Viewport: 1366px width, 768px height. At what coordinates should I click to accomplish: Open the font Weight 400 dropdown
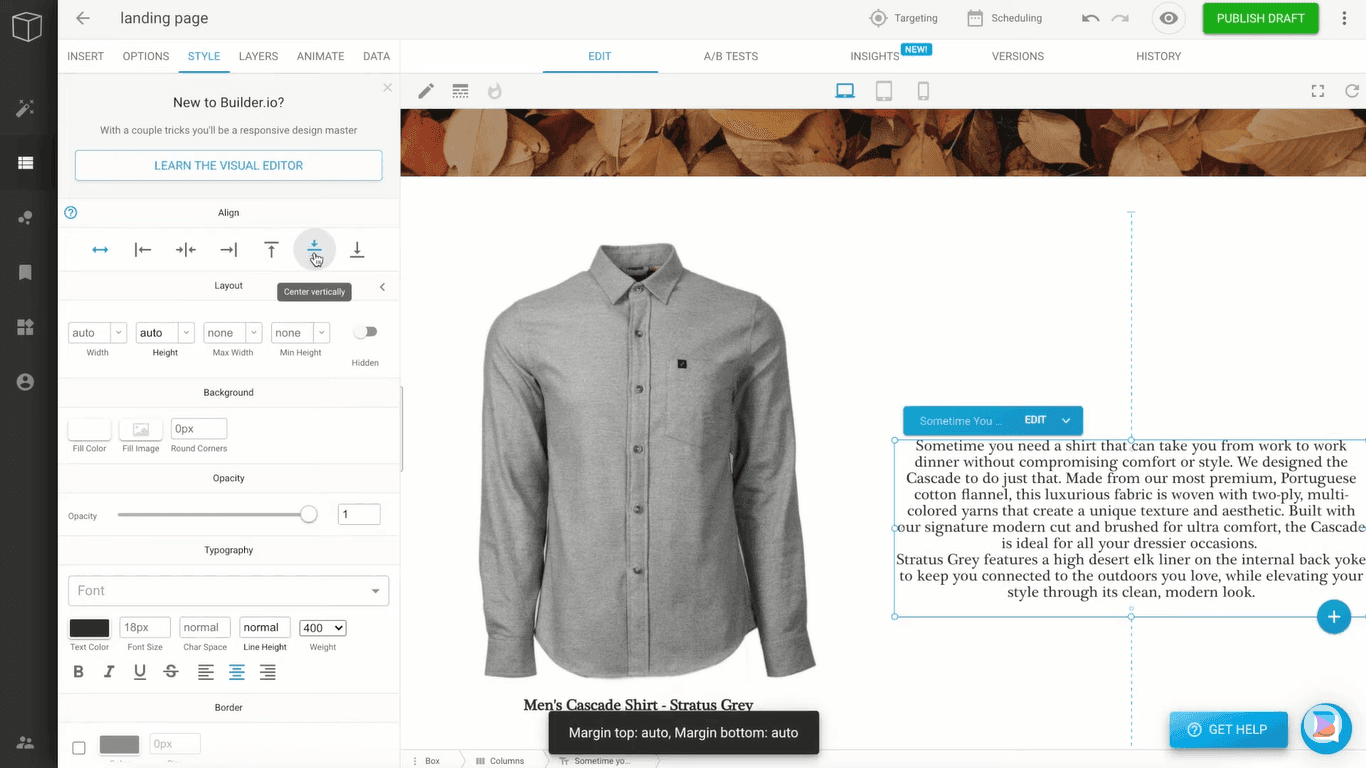pyautogui.click(x=322, y=628)
